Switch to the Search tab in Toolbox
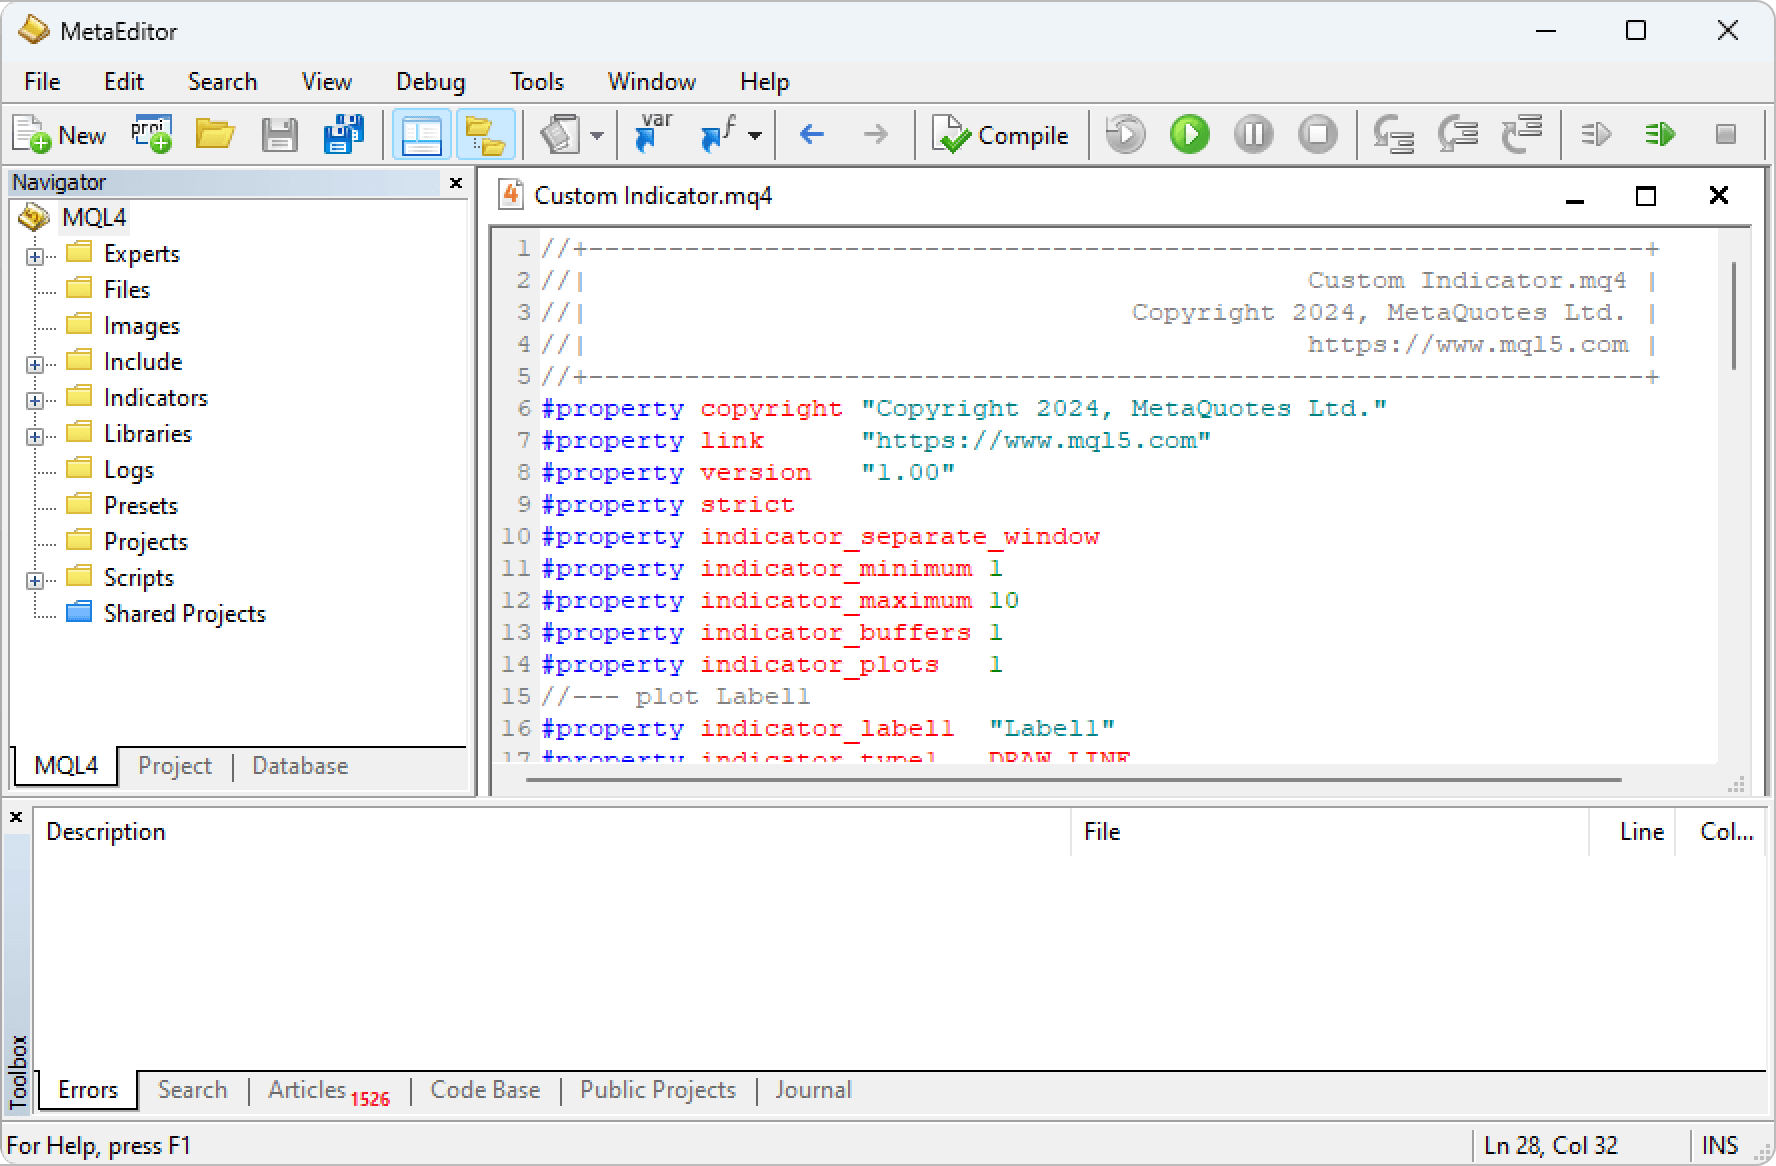1776x1166 pixels. 192,1090
